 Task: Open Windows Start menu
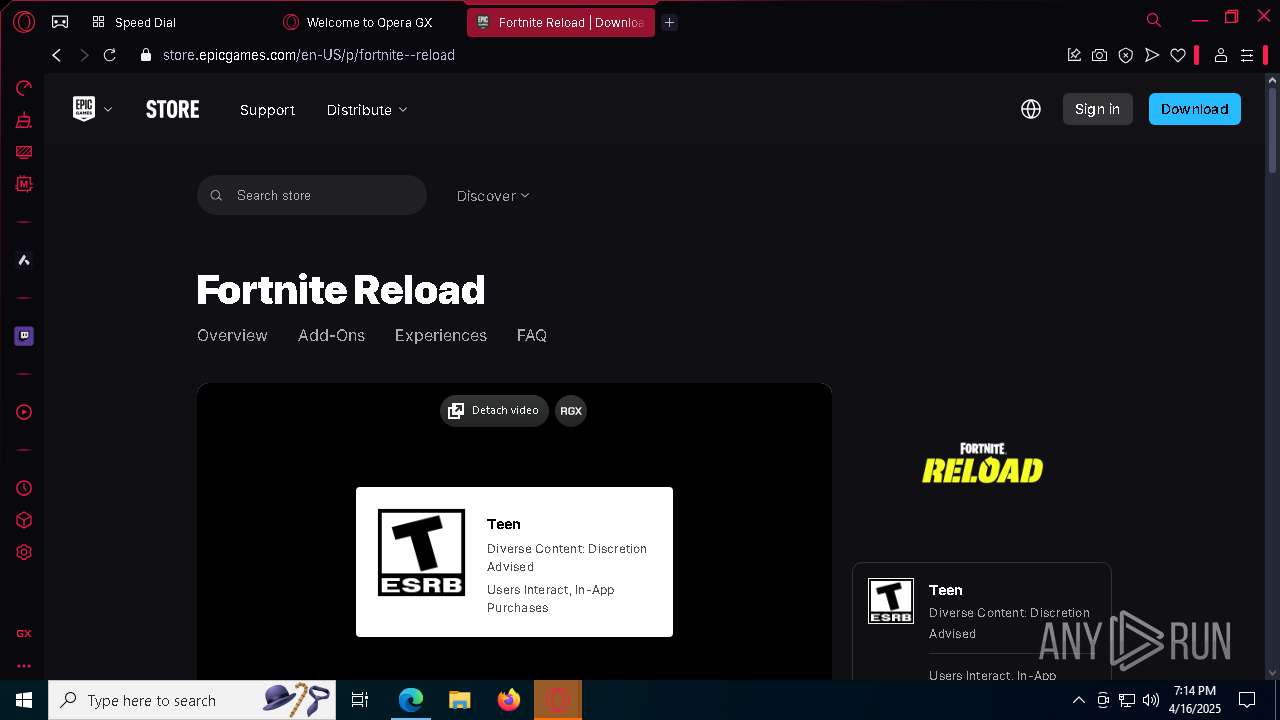point(24,700)
